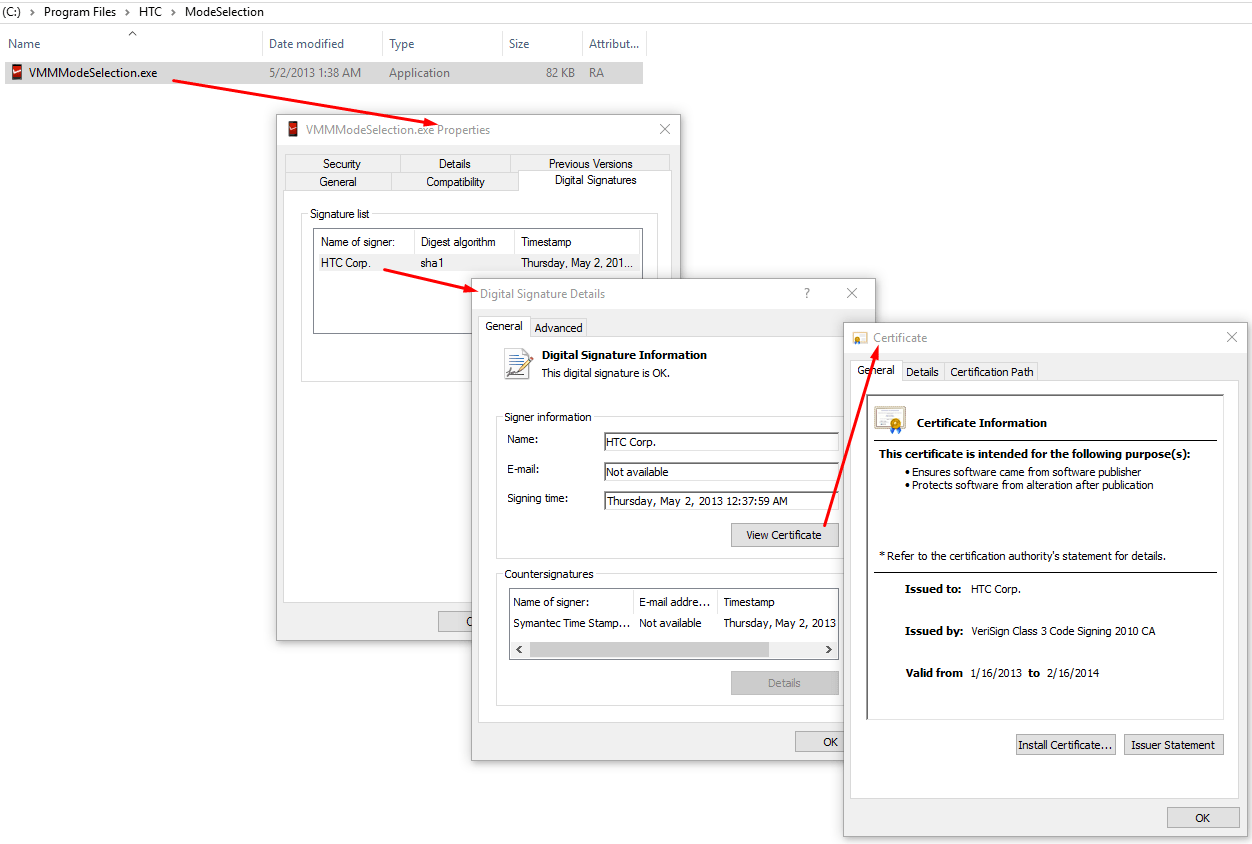Click the Properties dialog title bar icon
The image size is (1252, 844).
click(293, 129)
